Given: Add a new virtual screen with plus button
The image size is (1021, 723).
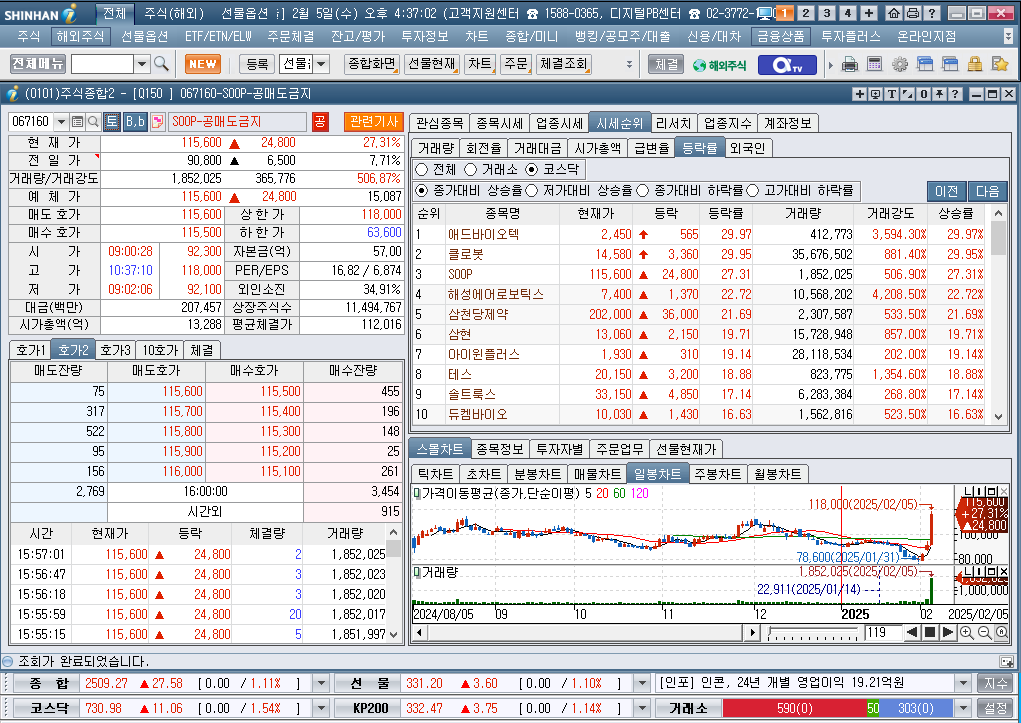Looking at the screenshot, I should tap(869, 13).
